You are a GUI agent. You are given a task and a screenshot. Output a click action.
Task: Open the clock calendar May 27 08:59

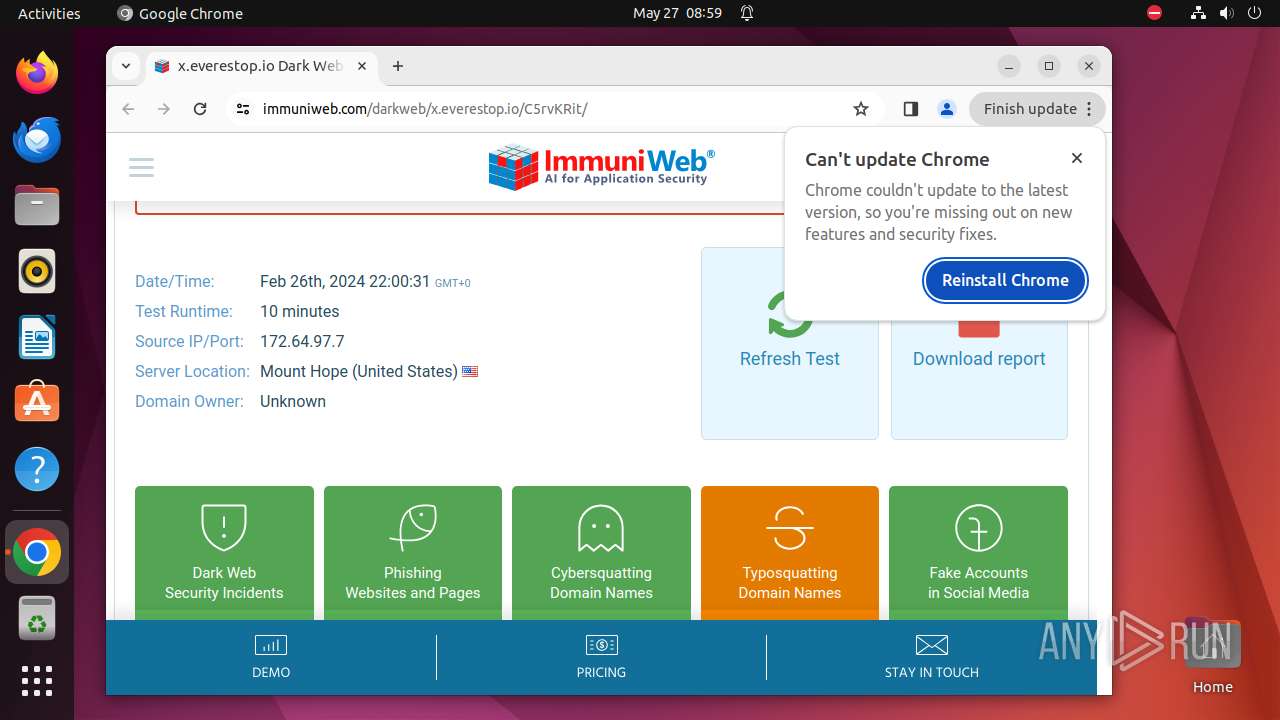[677, 13]
